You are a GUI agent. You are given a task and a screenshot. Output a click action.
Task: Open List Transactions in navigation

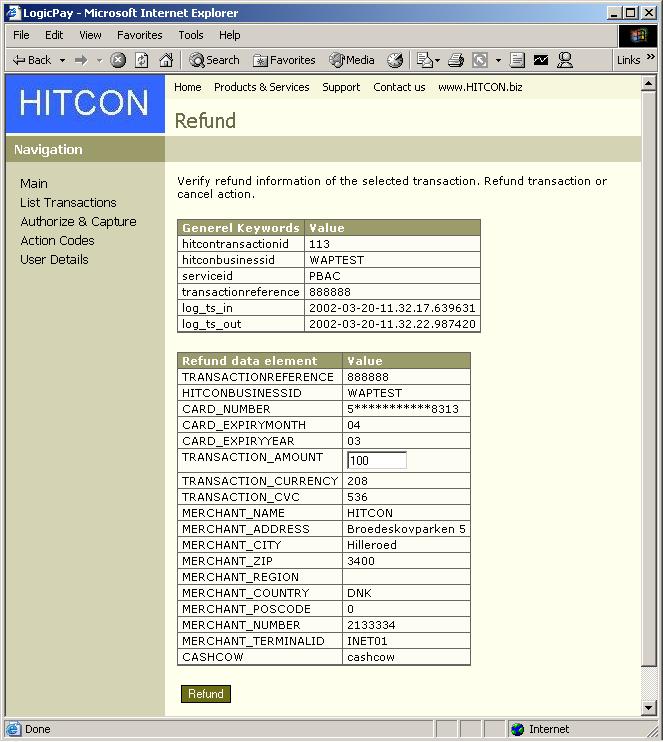pyautogui.click(x=68, y=202)
